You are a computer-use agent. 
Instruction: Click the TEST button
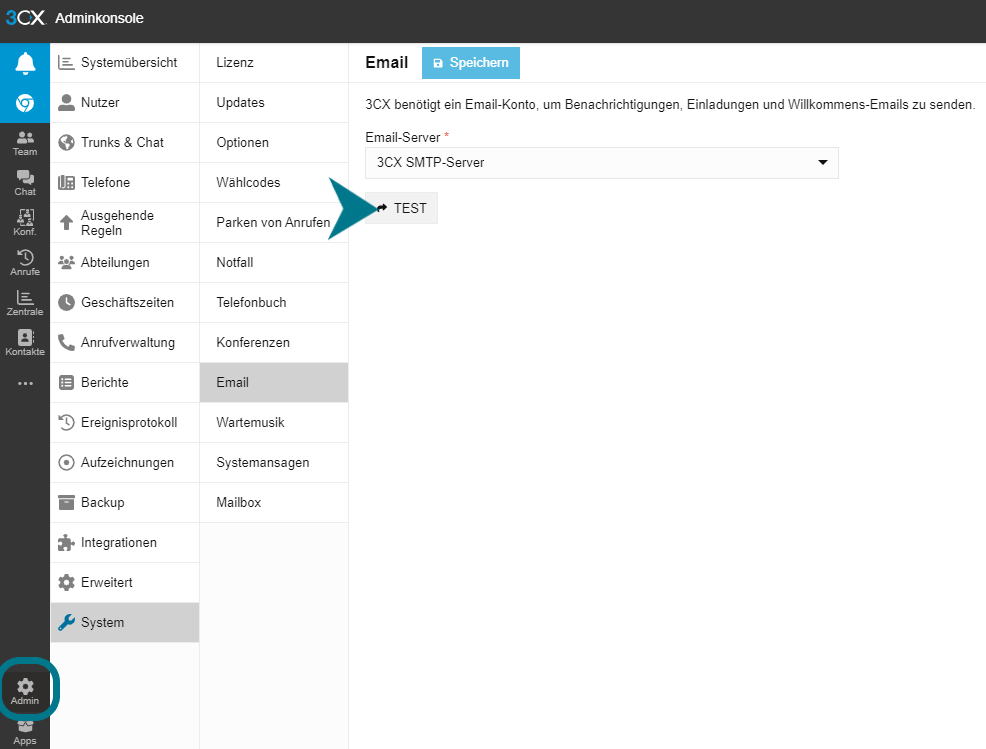[x=401, y=208]
